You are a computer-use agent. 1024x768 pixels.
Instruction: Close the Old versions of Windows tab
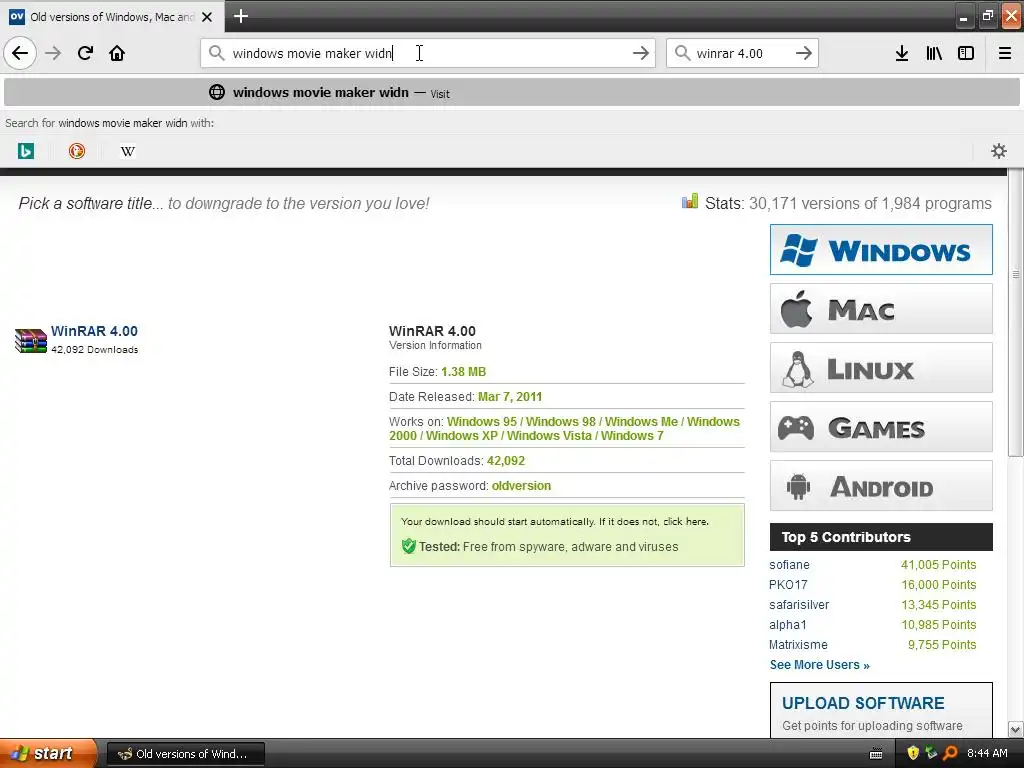click(207, 17)
